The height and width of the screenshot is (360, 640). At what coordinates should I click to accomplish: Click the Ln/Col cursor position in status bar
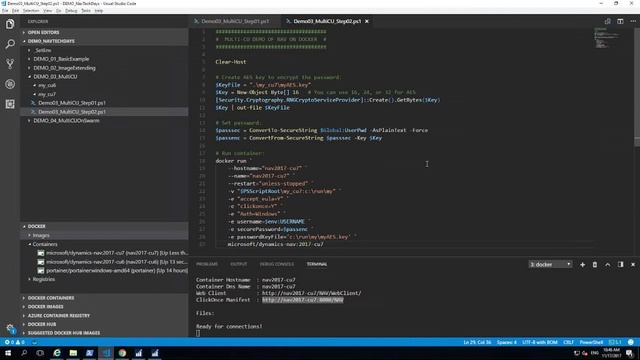pos(478,342)
